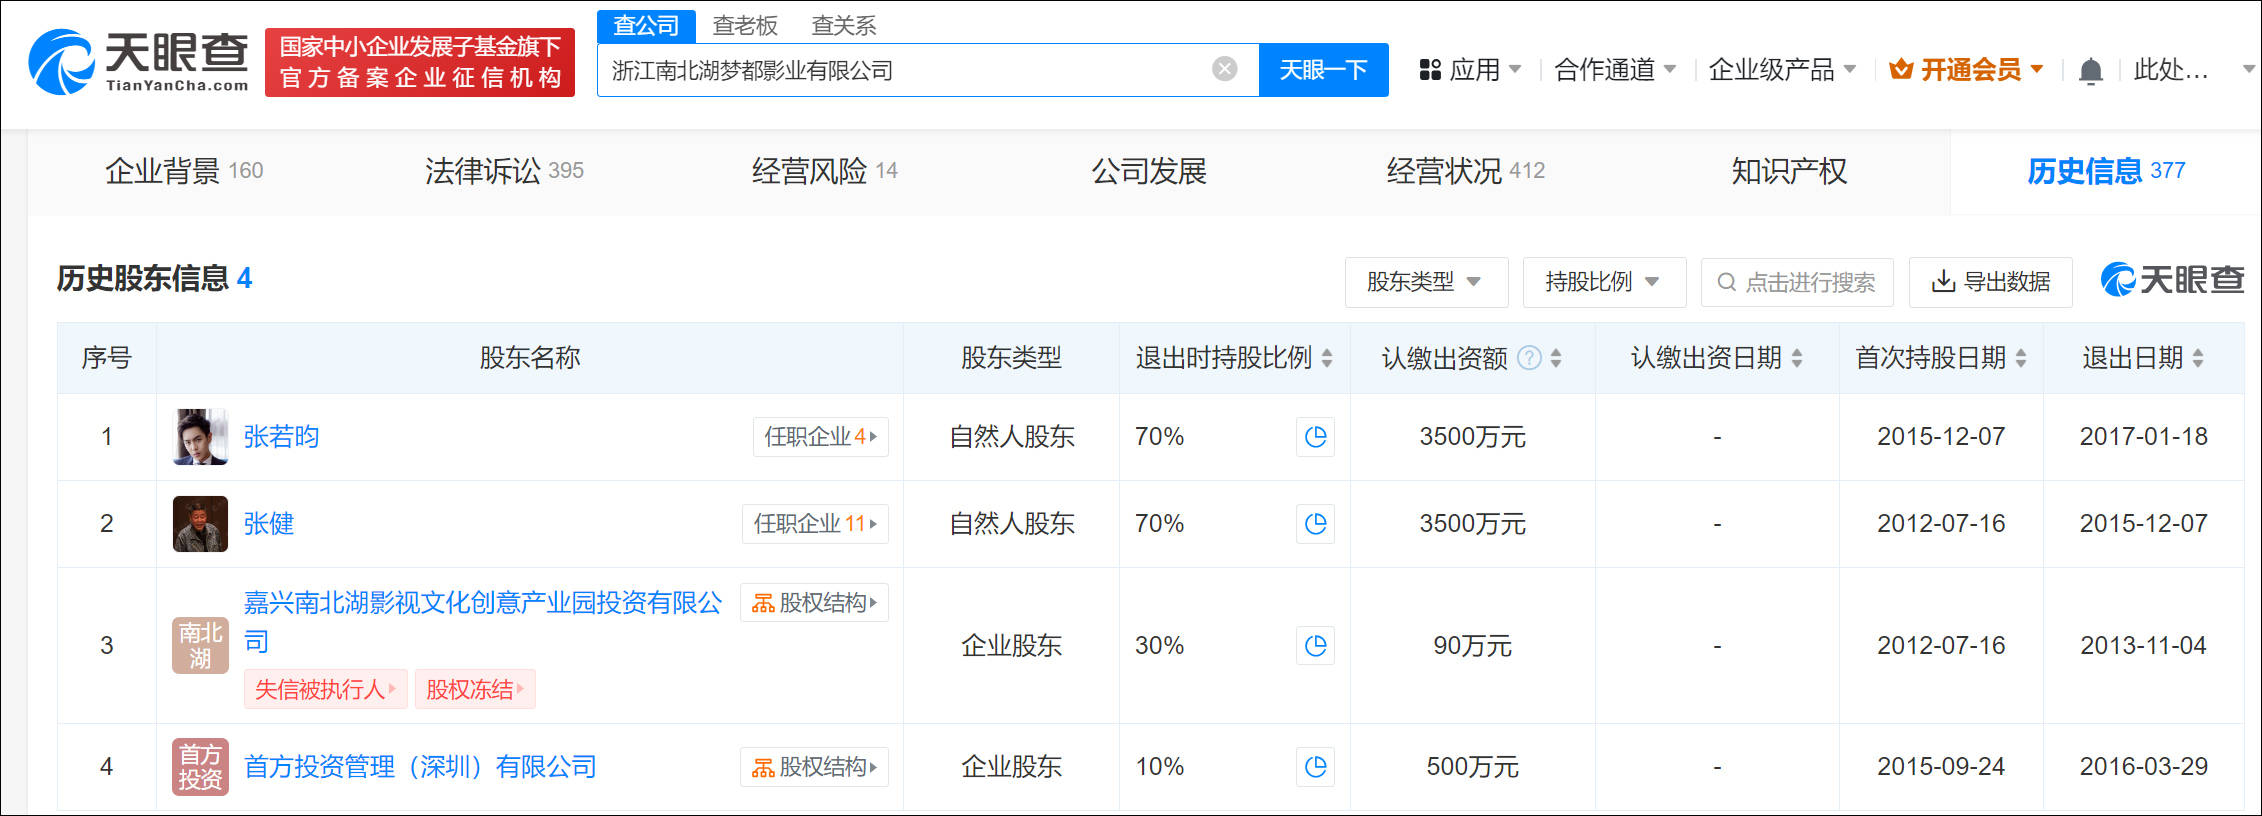The height and width of the screenshot is (816, 2262).
Task: Click the TianYanCha logo in header
Action: click(x=139, y=62)
